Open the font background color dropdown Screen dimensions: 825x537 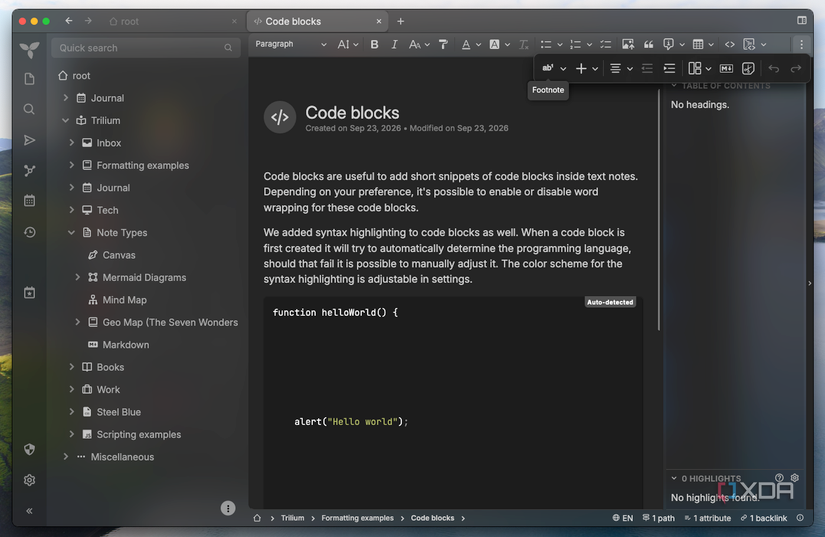tap(499, 45)
